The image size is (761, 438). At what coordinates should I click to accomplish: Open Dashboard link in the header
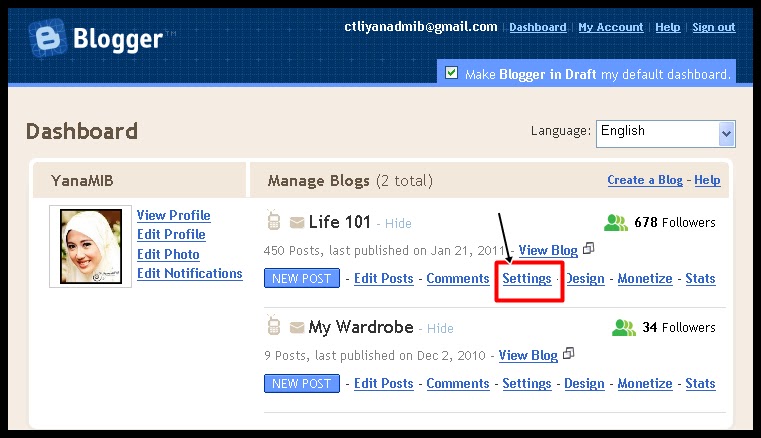[538, 27]
